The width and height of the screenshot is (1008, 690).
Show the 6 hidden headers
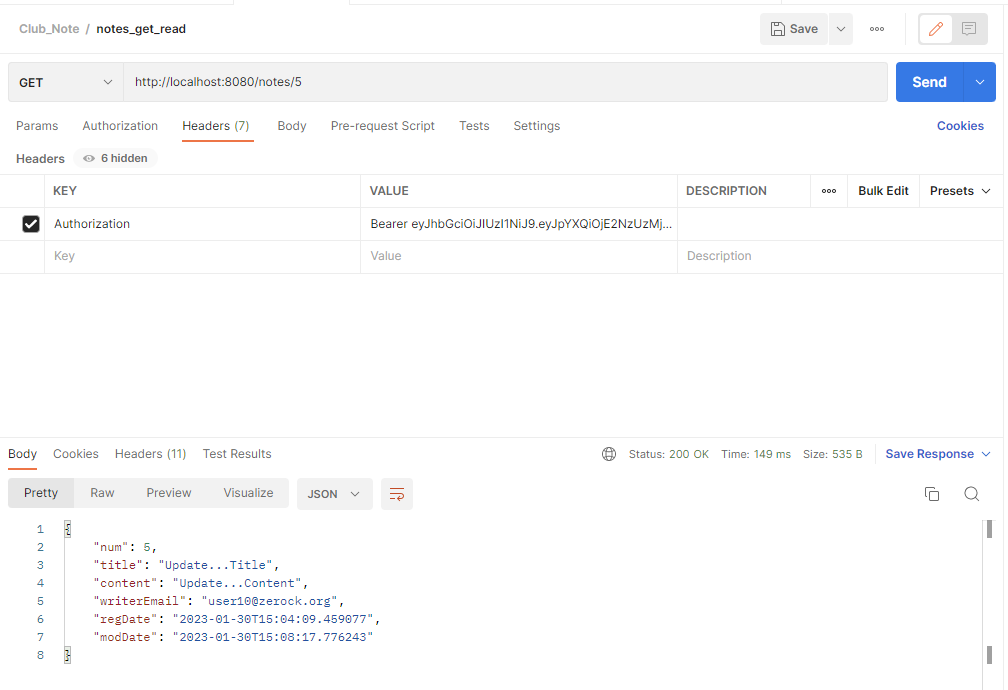[116, 158]
